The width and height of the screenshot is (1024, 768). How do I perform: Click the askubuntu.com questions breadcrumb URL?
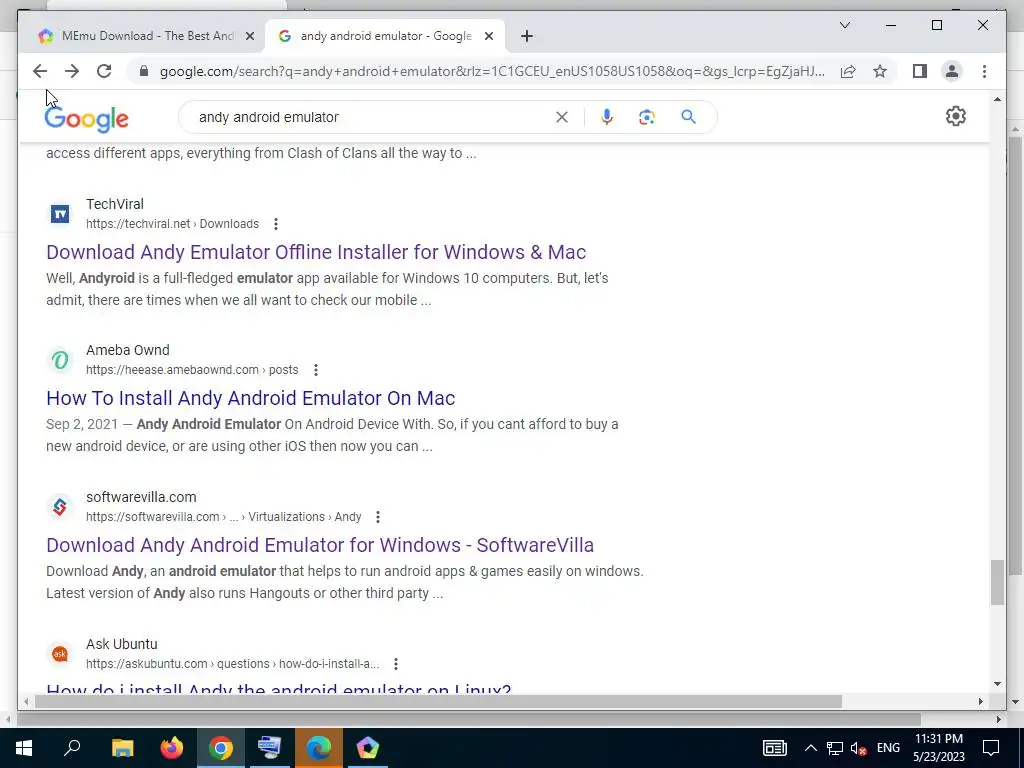point(232,664)
